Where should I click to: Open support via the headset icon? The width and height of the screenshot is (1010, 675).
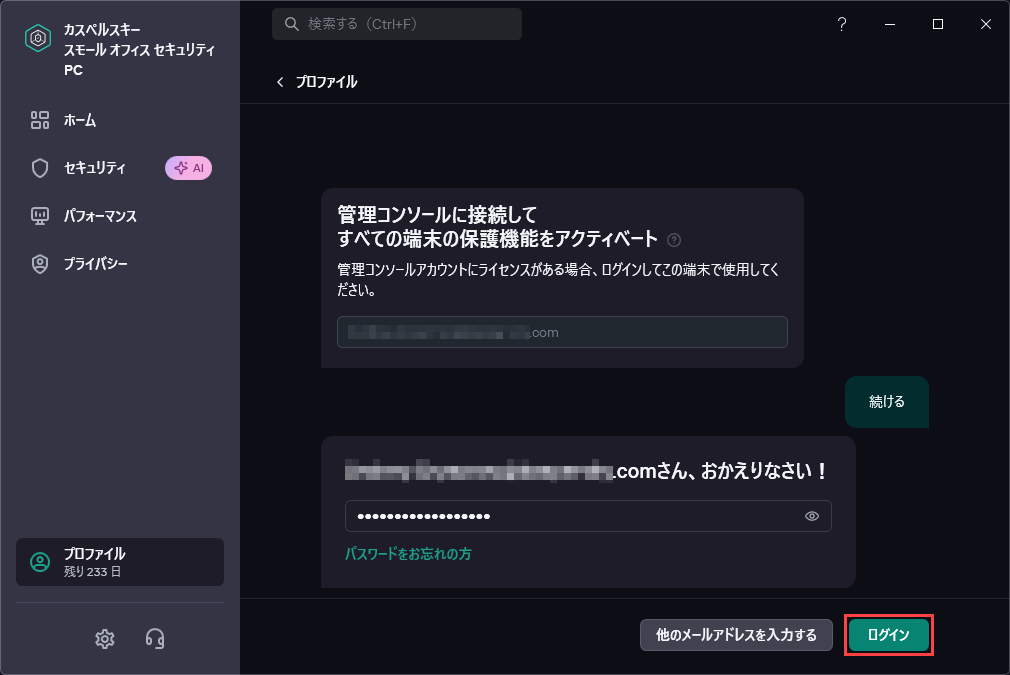(x=155, y=639)
